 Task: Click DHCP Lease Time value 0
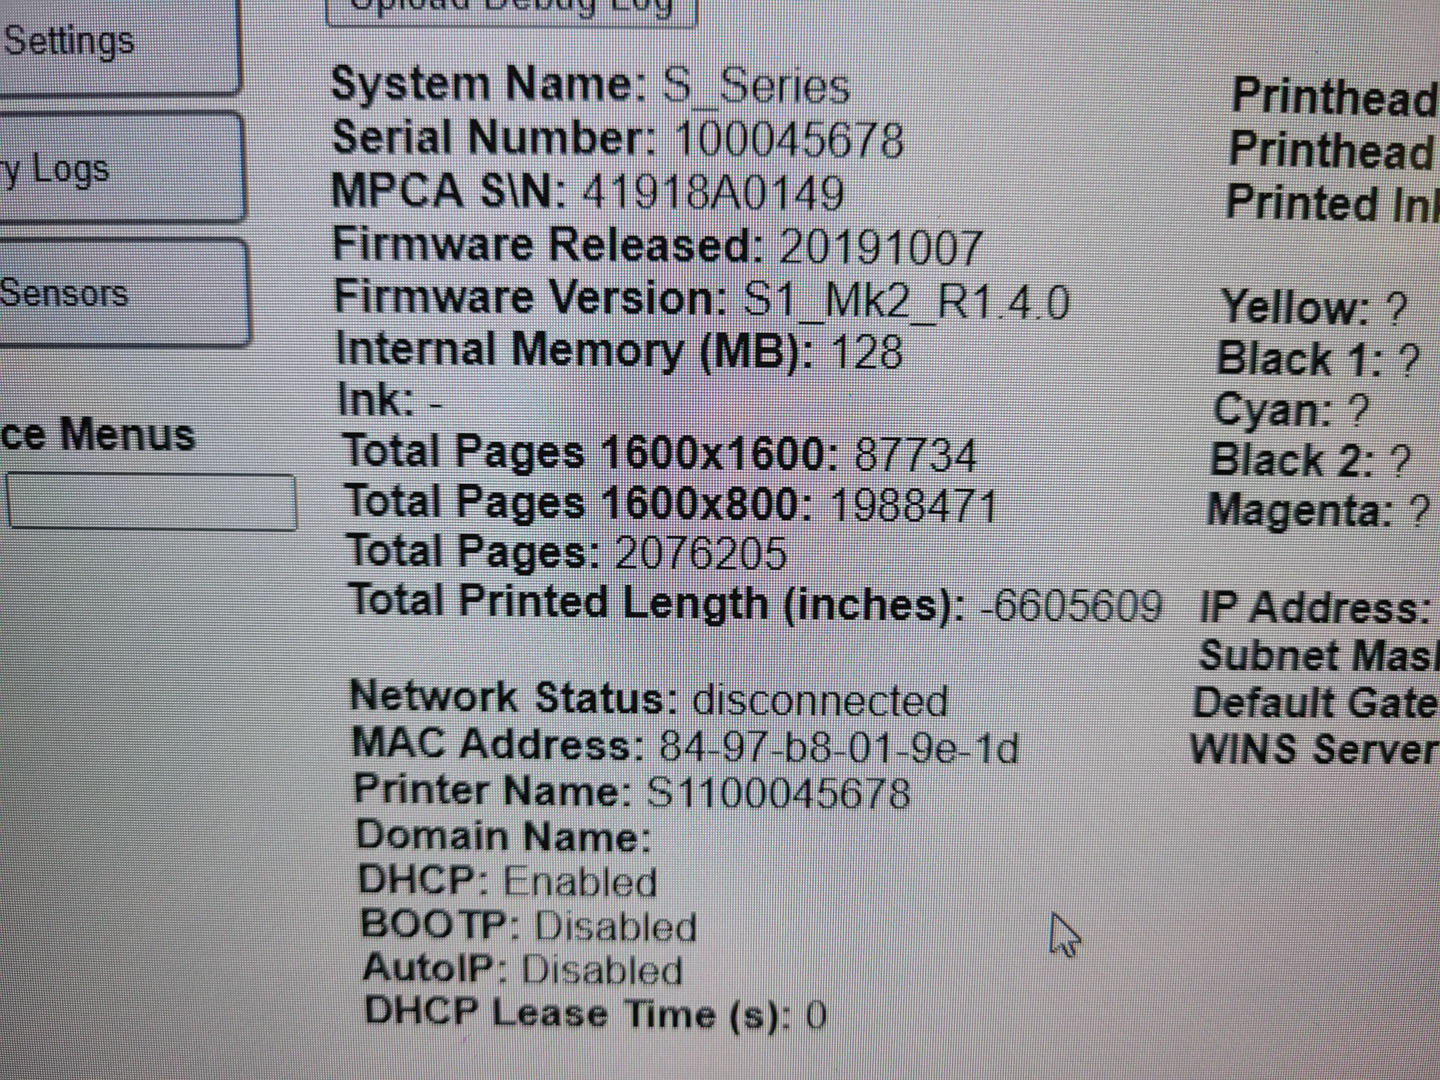[816, 1015]
